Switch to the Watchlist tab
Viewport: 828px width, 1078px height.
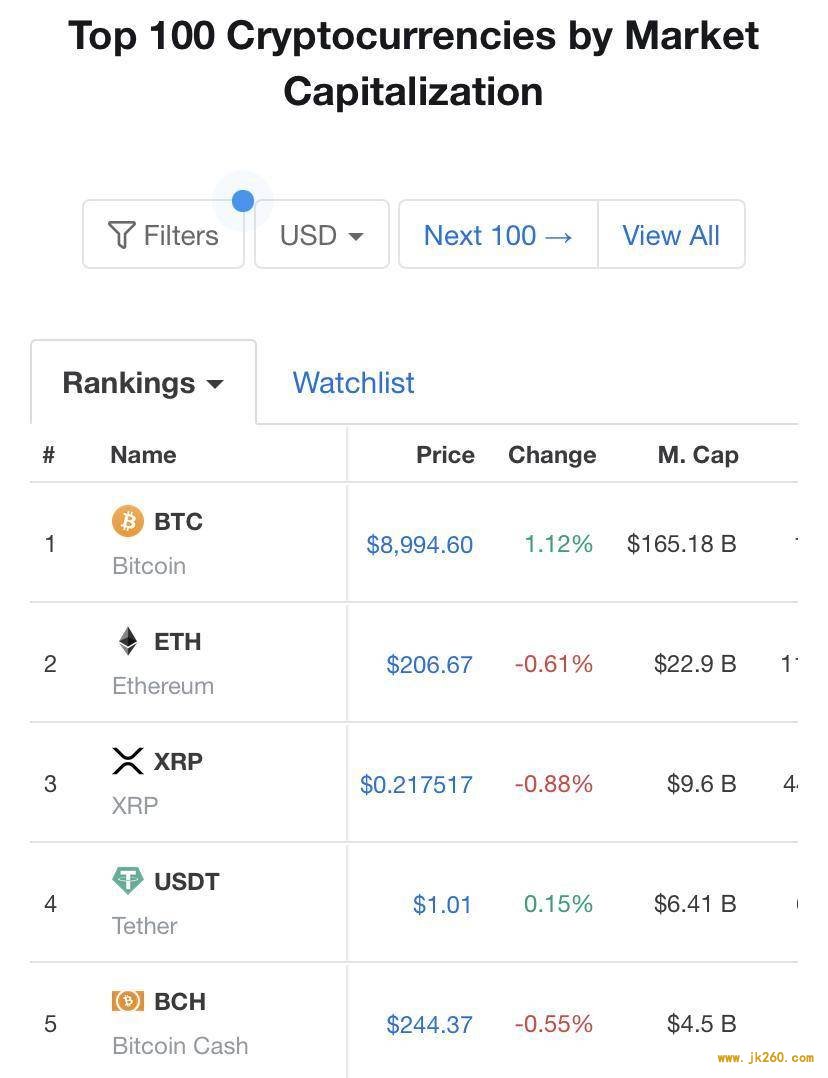[x=353, y=383]
